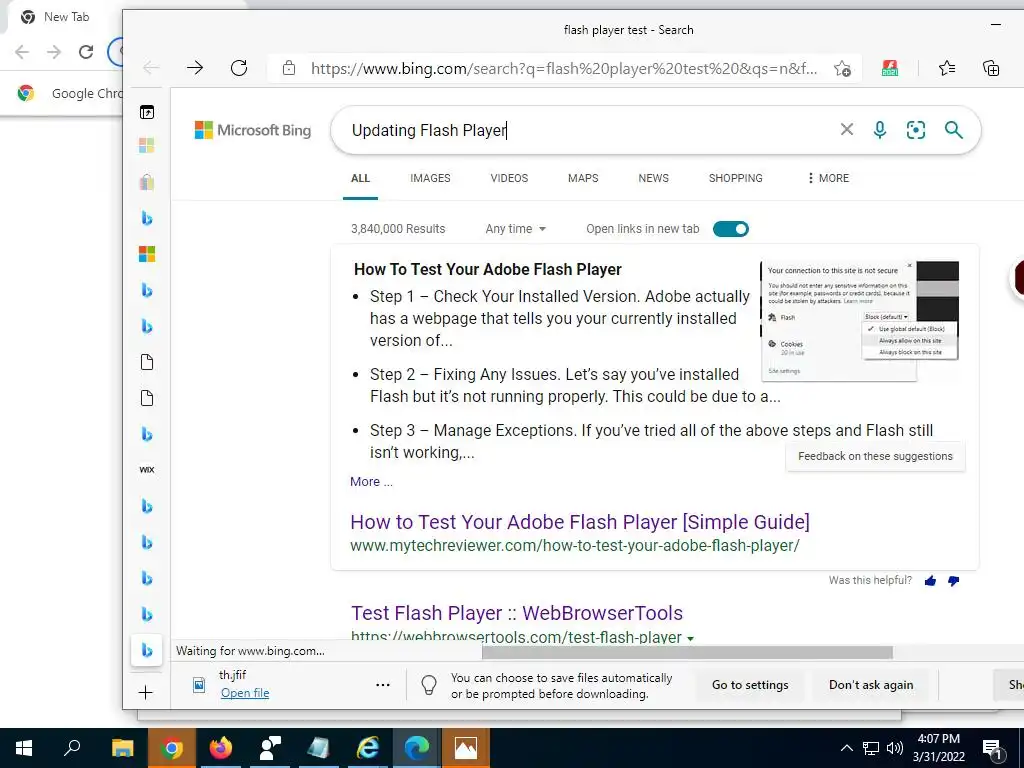
Task: Add this page to favorites star icon
Action: pyautogui.click(x=842, y=68)
